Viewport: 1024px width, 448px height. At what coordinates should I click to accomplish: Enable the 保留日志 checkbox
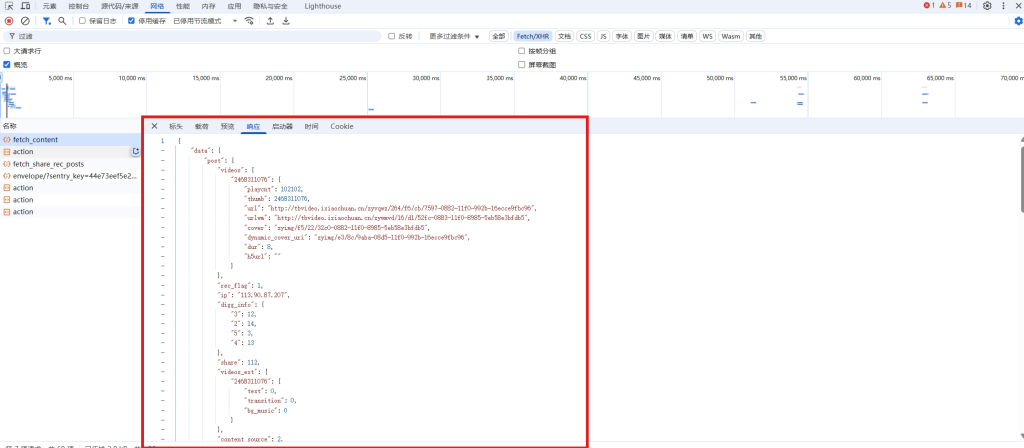[83, 20]
